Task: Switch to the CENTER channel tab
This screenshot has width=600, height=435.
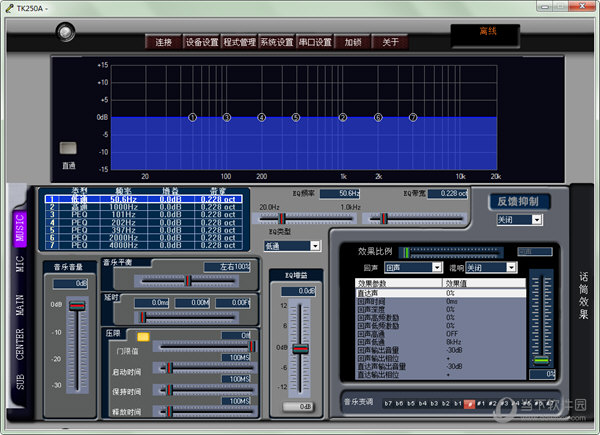Action: [20, 344]
